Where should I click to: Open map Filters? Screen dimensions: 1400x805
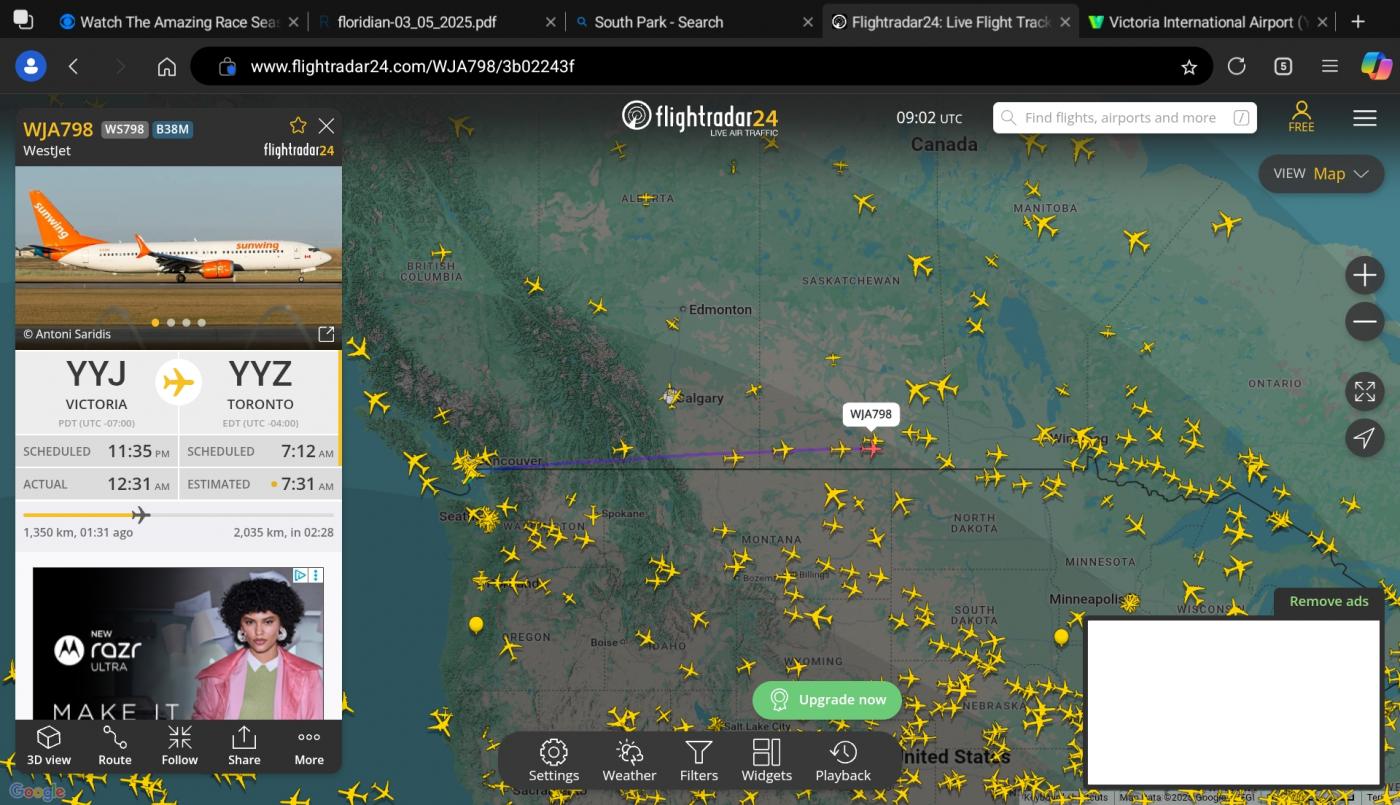[699, 761]
